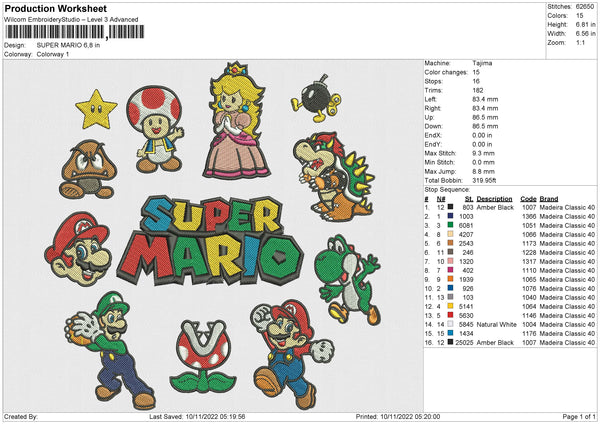Click the Zoom value '1:1'
The image size is (600, 424).
pyautogui.click(x=580, y=42)
